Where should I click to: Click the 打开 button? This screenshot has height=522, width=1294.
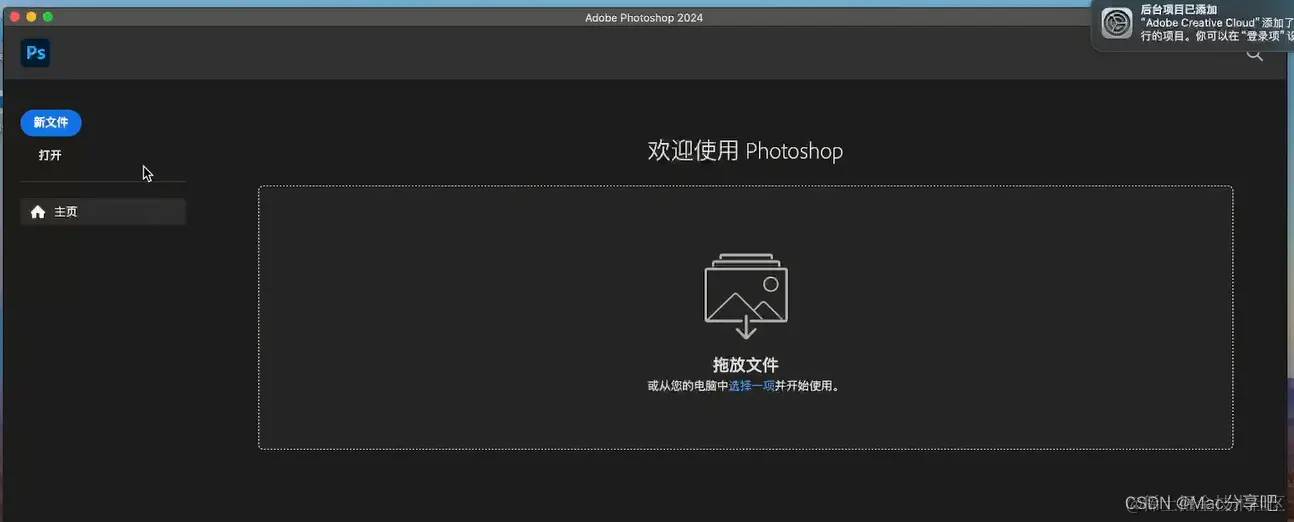pos(50,156)
